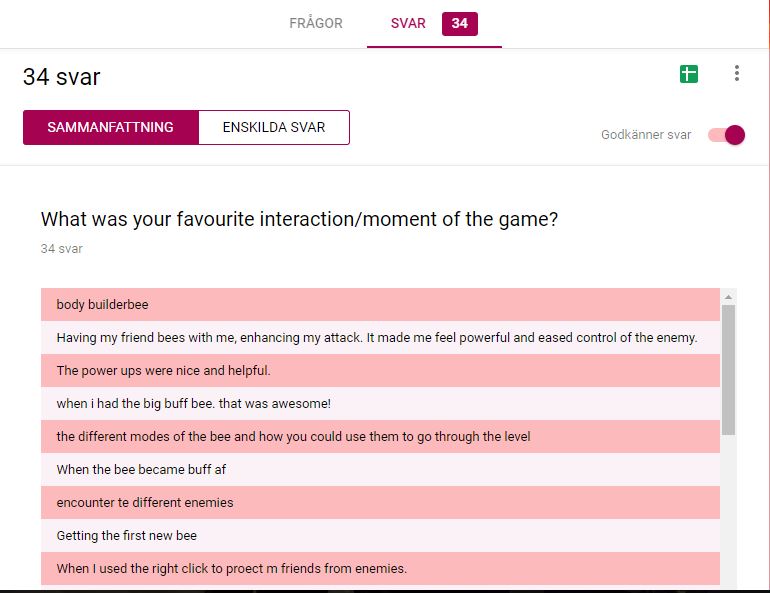770x593 pixels.
Task: Switch to the FRÅGOR tab
Action: (316, 24)
